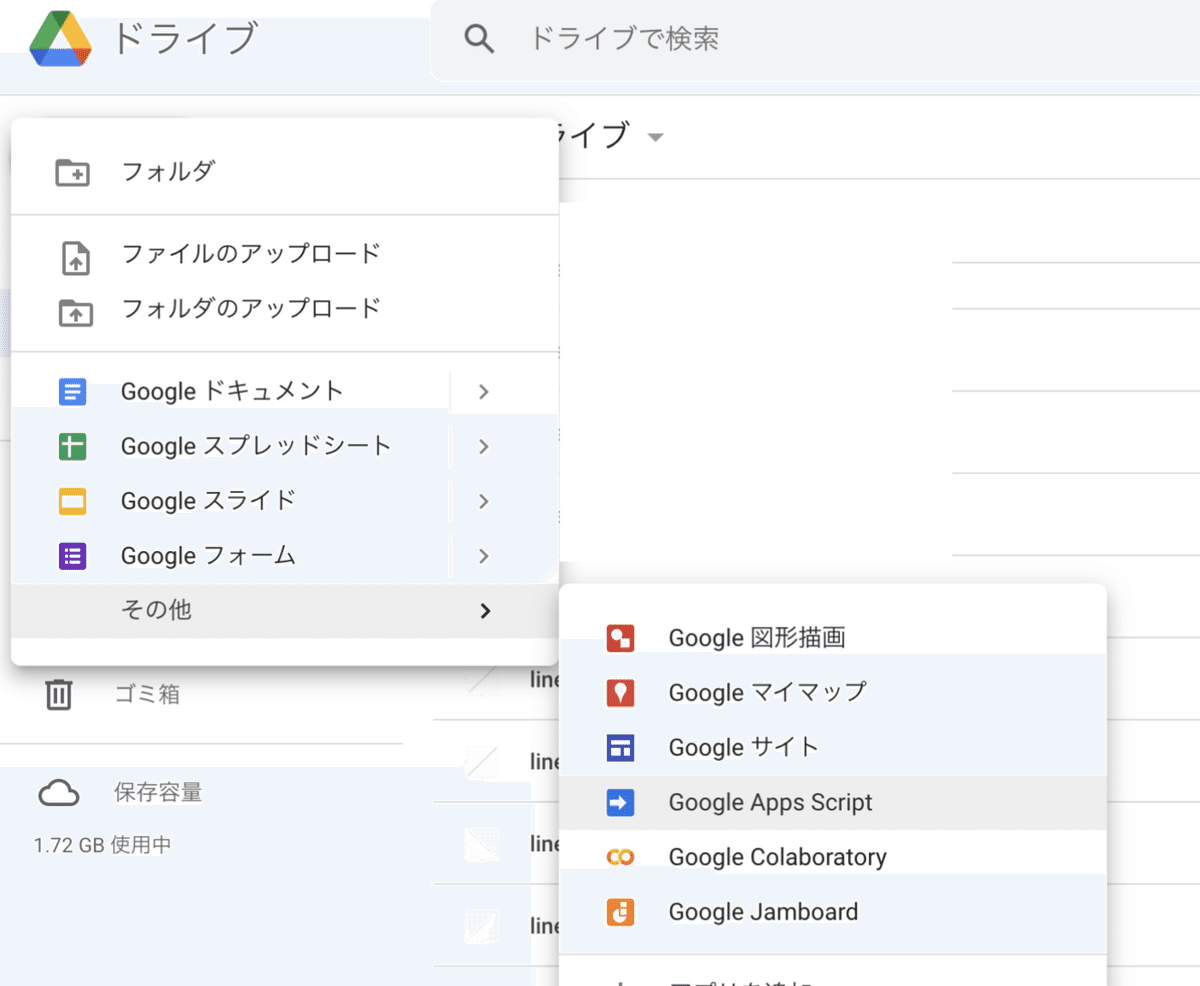Create a new Google ドキュメント

pyautogui.click(x=231, y=391)
